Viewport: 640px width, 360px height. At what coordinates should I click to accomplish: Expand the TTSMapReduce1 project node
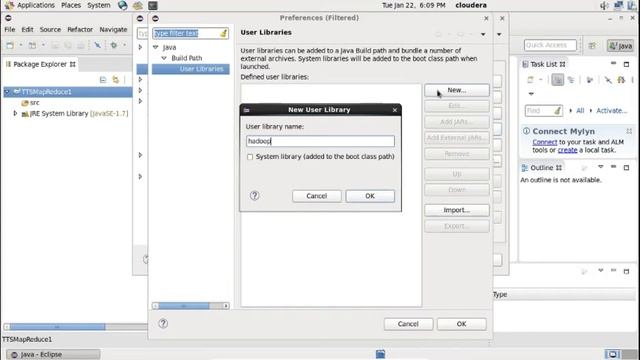click(x=7, y=92)
